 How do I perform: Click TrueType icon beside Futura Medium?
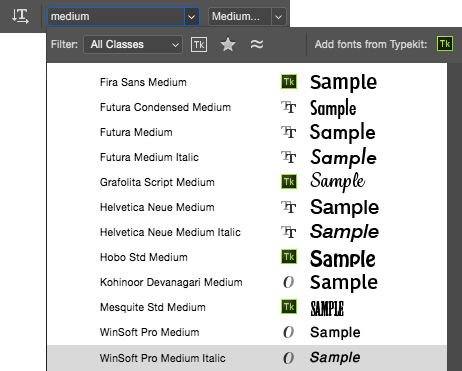coord(289,132)
